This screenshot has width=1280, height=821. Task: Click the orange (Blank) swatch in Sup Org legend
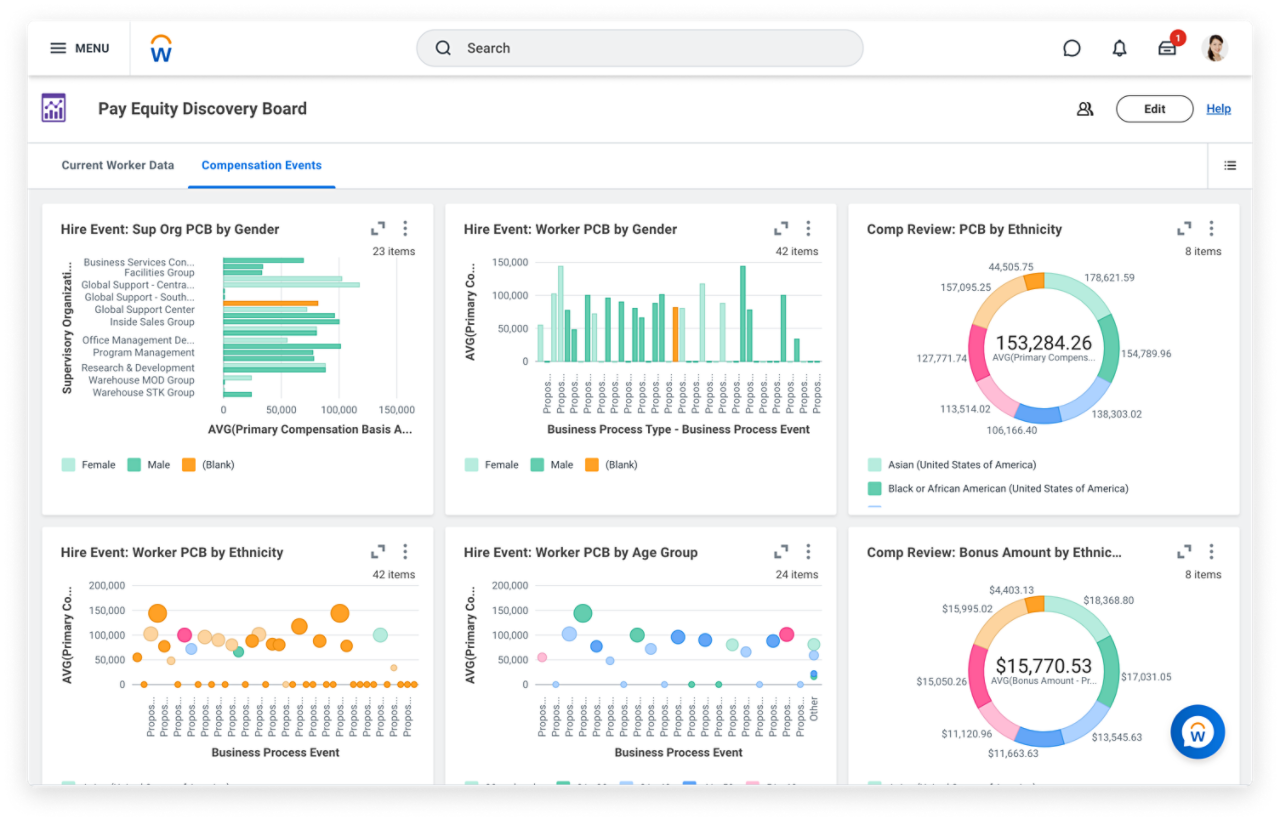tap(189, 465)
